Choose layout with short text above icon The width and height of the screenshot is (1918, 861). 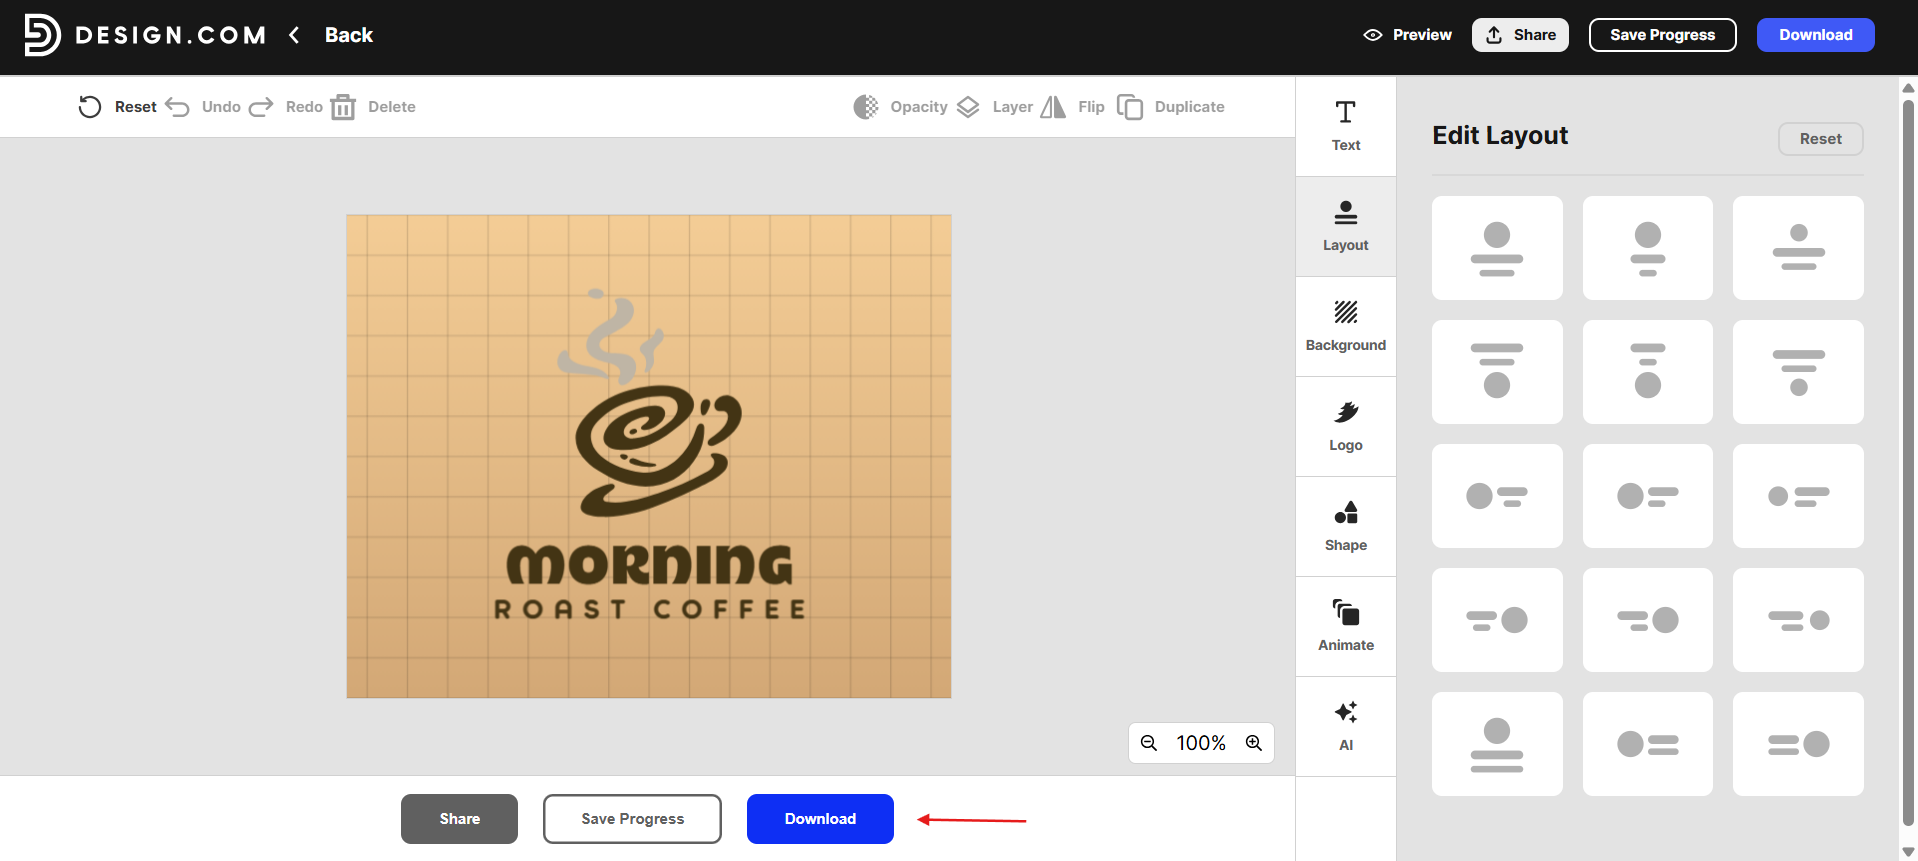[1648, 372]
